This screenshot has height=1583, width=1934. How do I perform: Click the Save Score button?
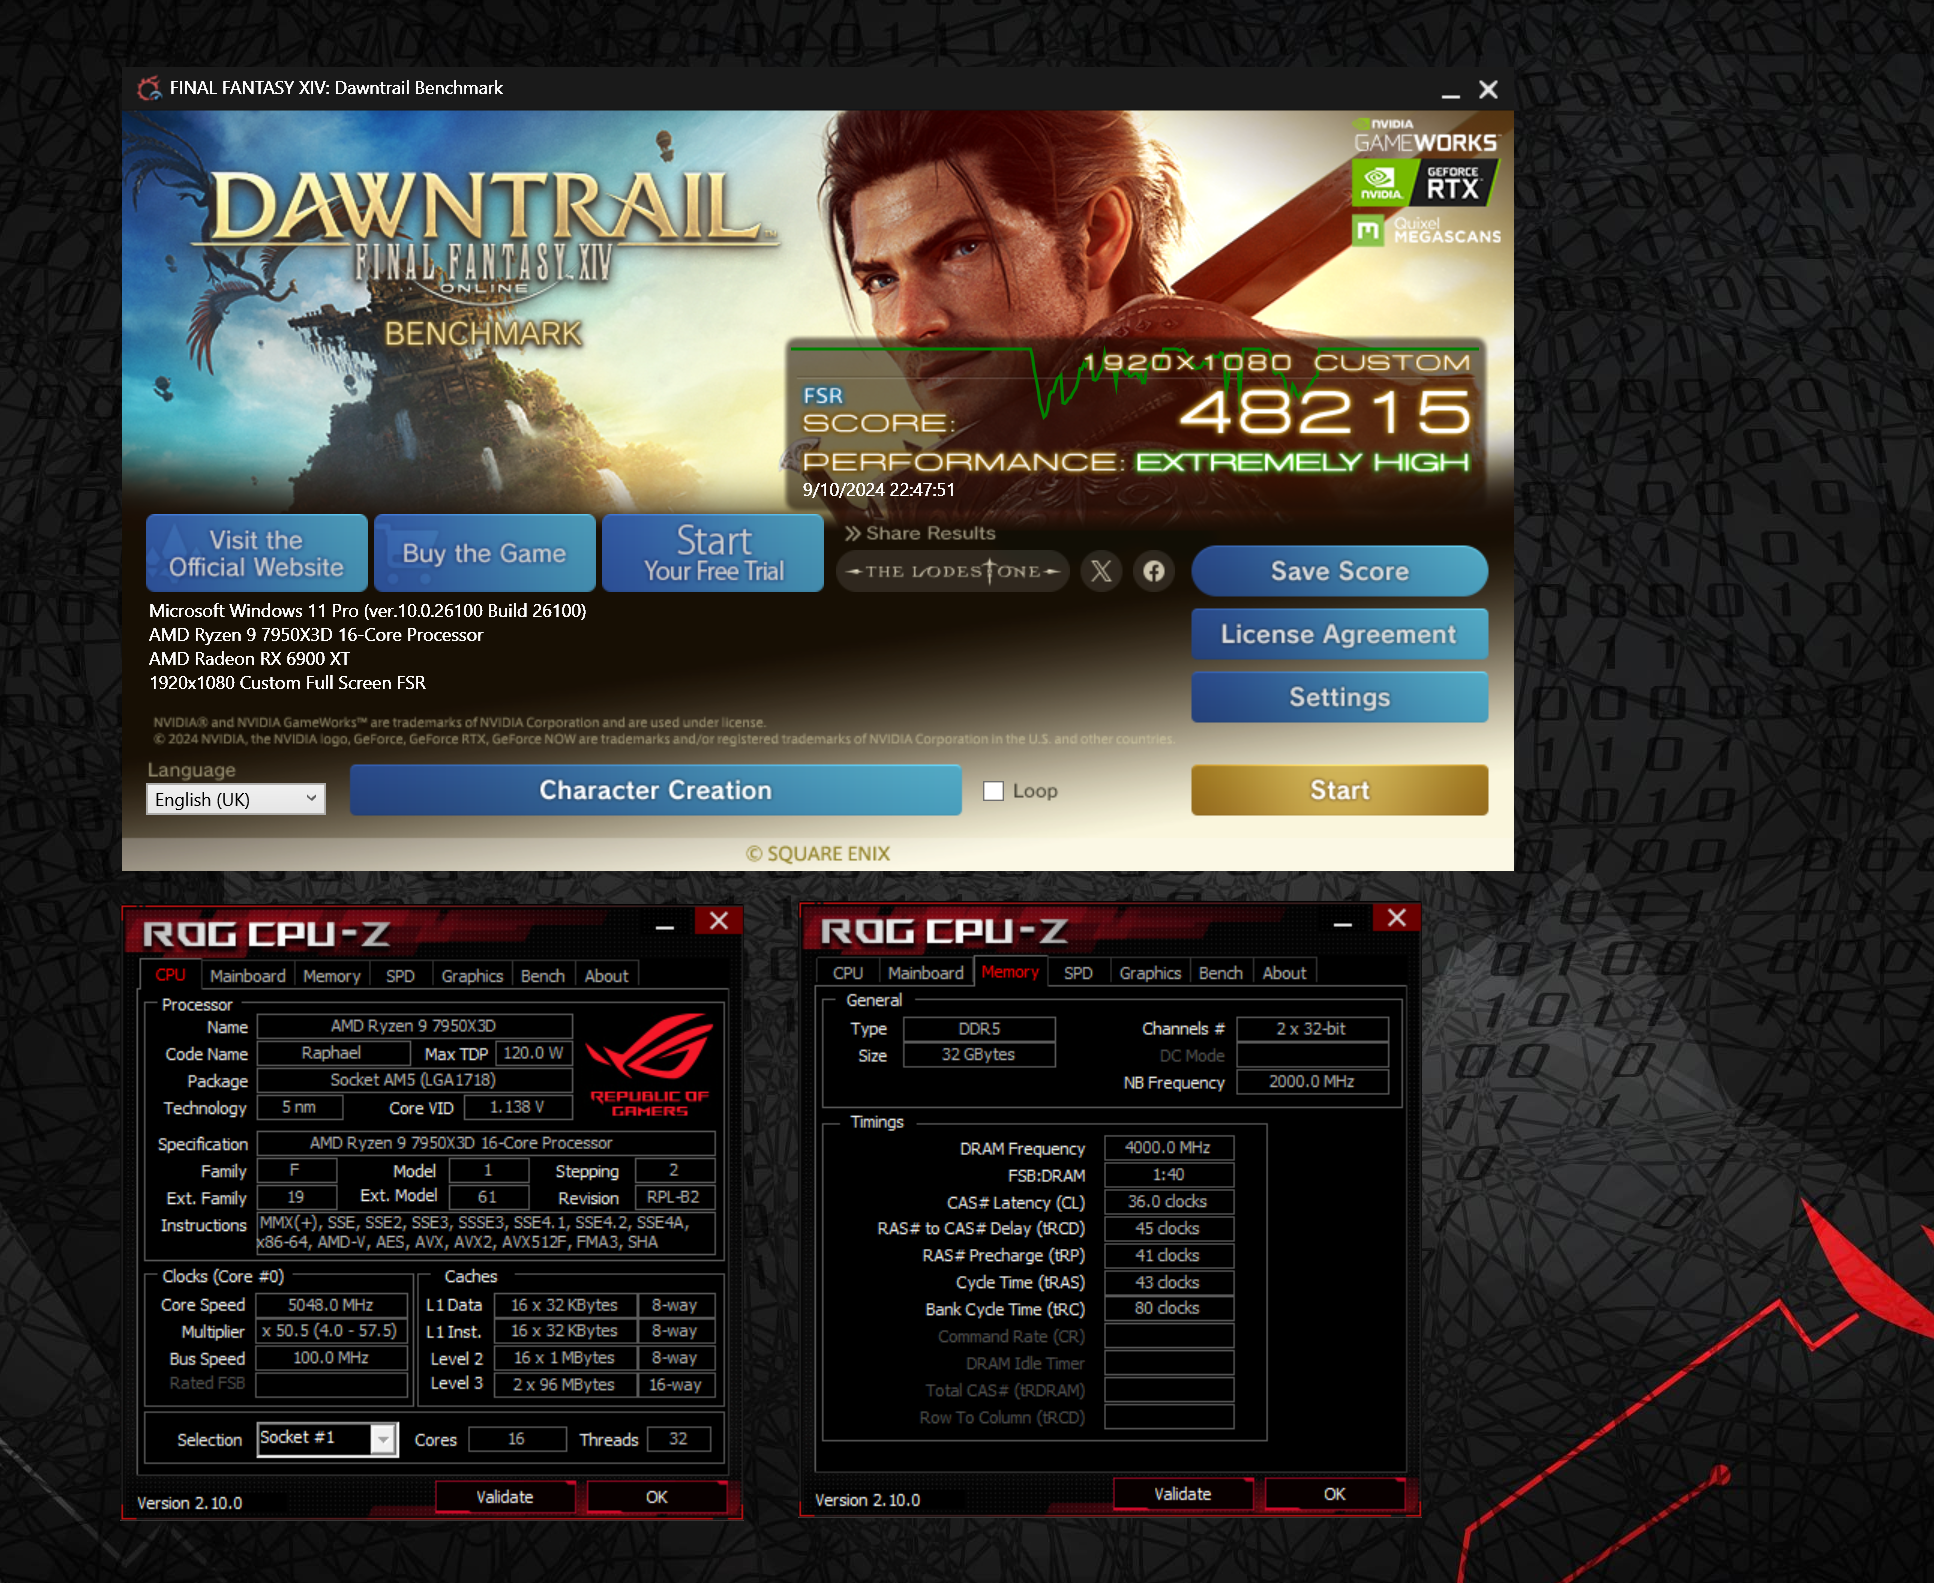coord(1339,571)
